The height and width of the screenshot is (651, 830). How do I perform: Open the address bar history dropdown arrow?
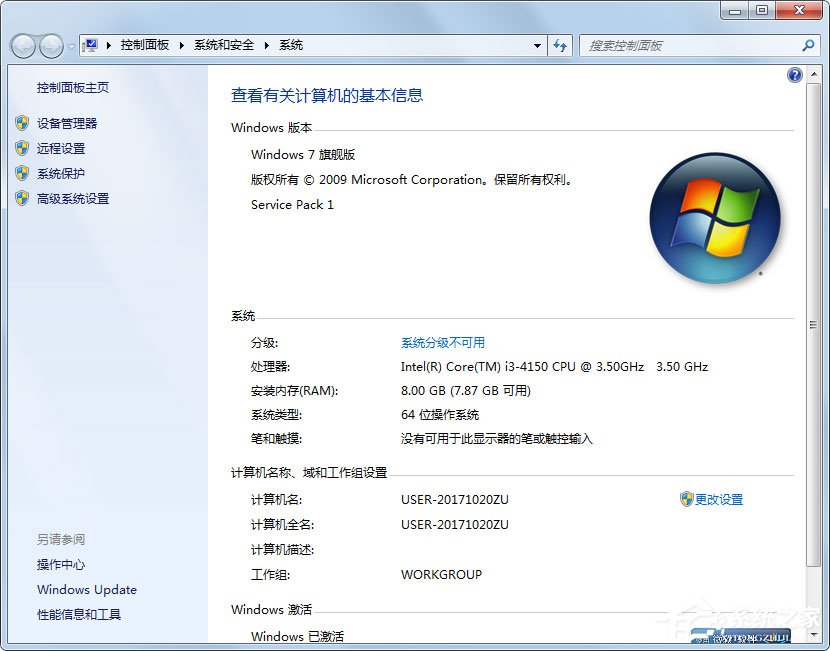pyautogui.click(x=536, y=45)
